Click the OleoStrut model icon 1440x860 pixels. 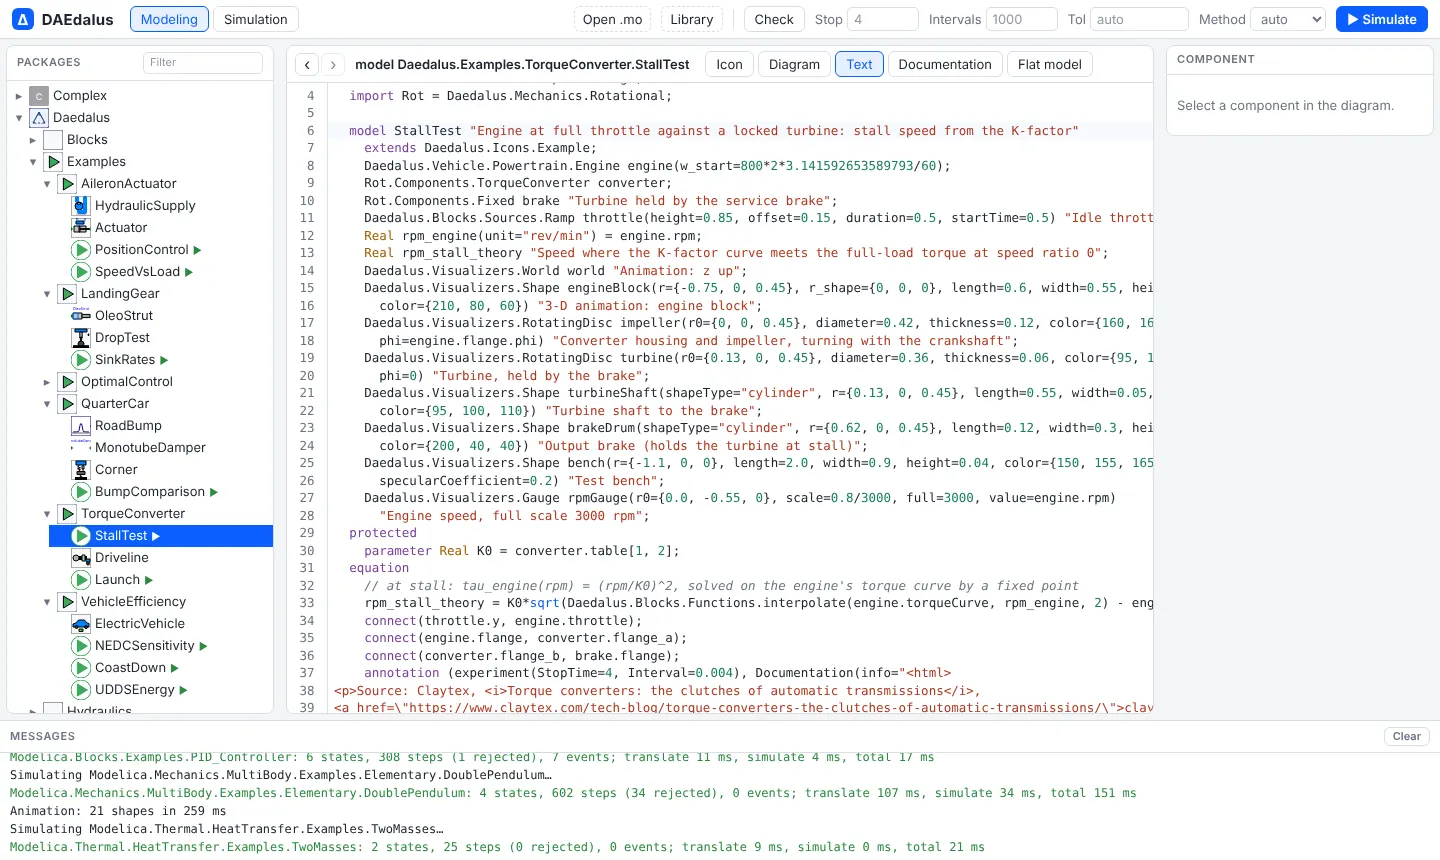coord(81,316)
